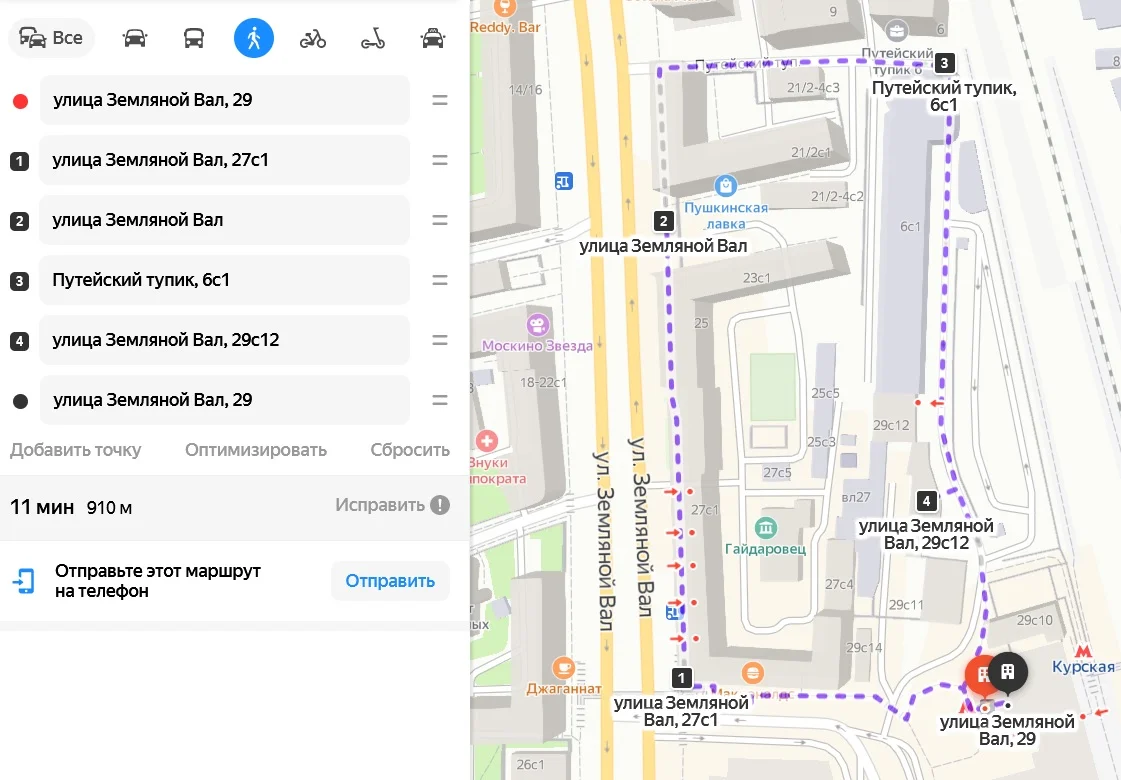Click map waypoint marker 3 at Путейский тупик
1121x780 pixels.
pos(944,63)
